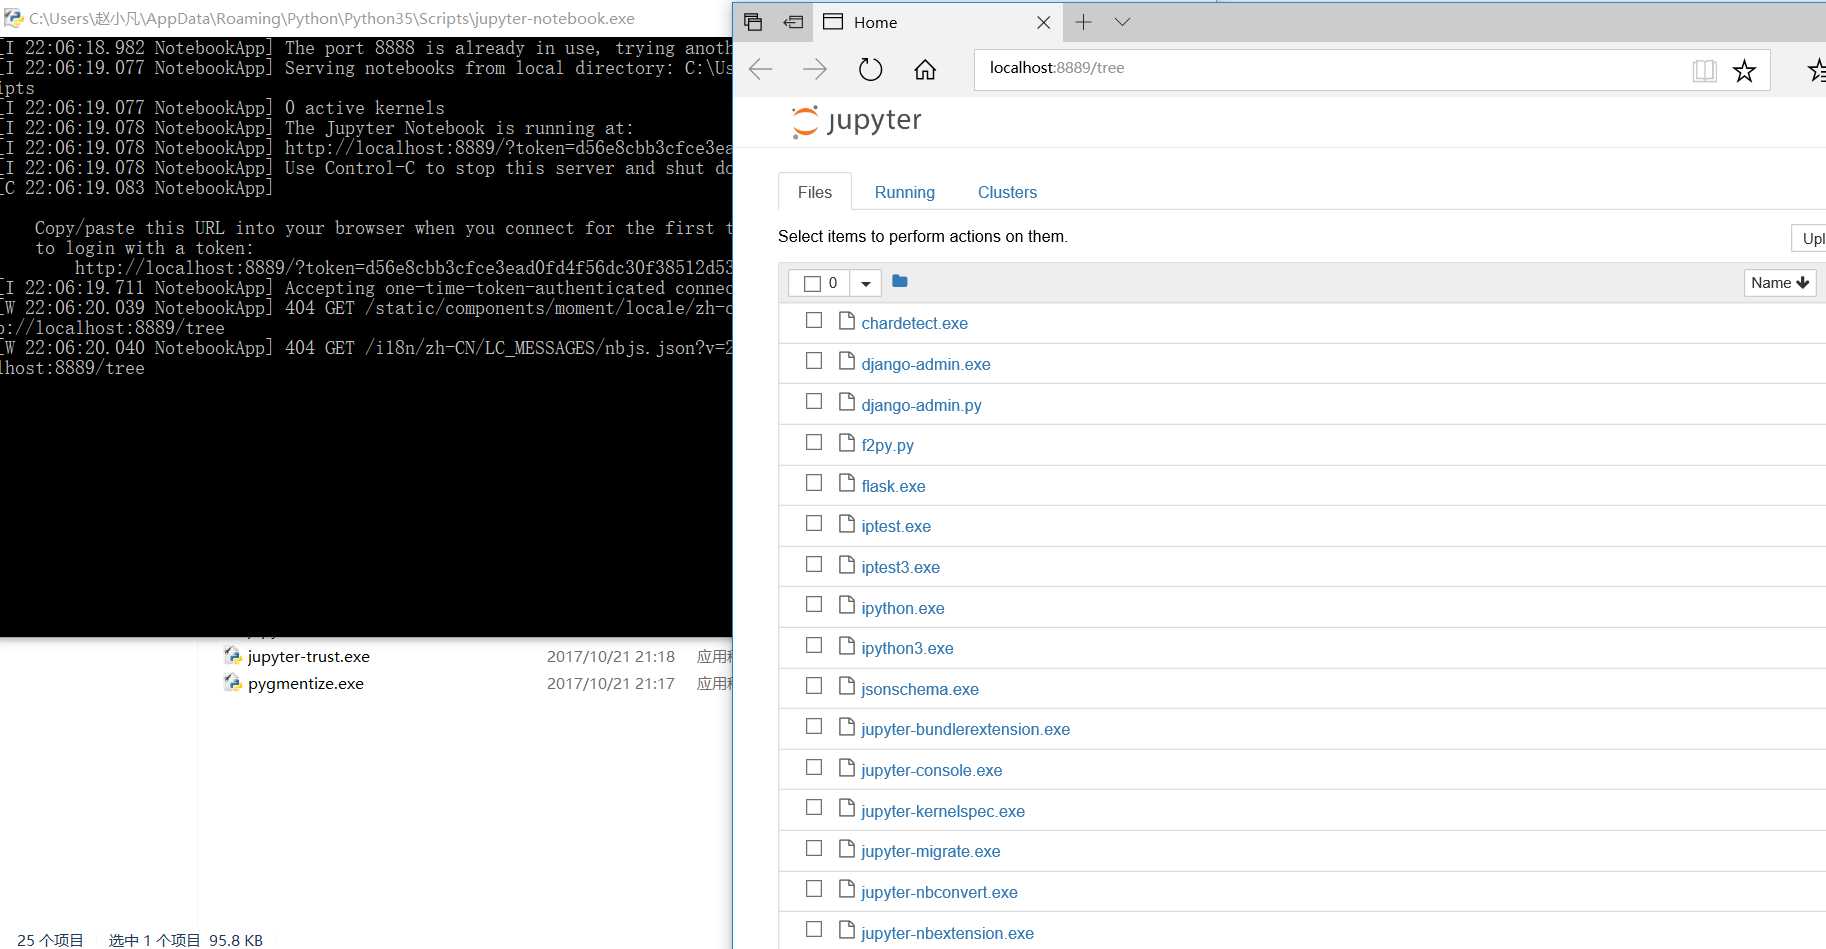Add page to favorites with star icon
This screenshot has width=1826, height=949.
1744,70
